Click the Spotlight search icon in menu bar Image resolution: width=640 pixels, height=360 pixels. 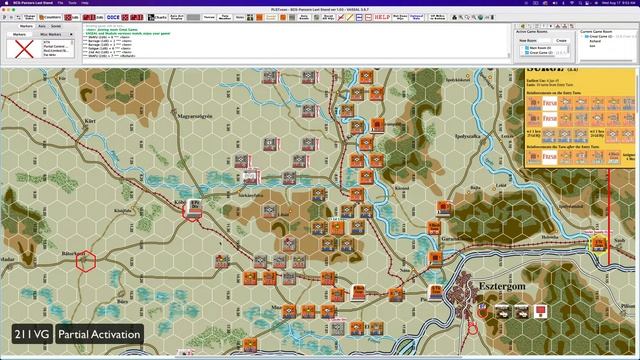tap(580, 2)
